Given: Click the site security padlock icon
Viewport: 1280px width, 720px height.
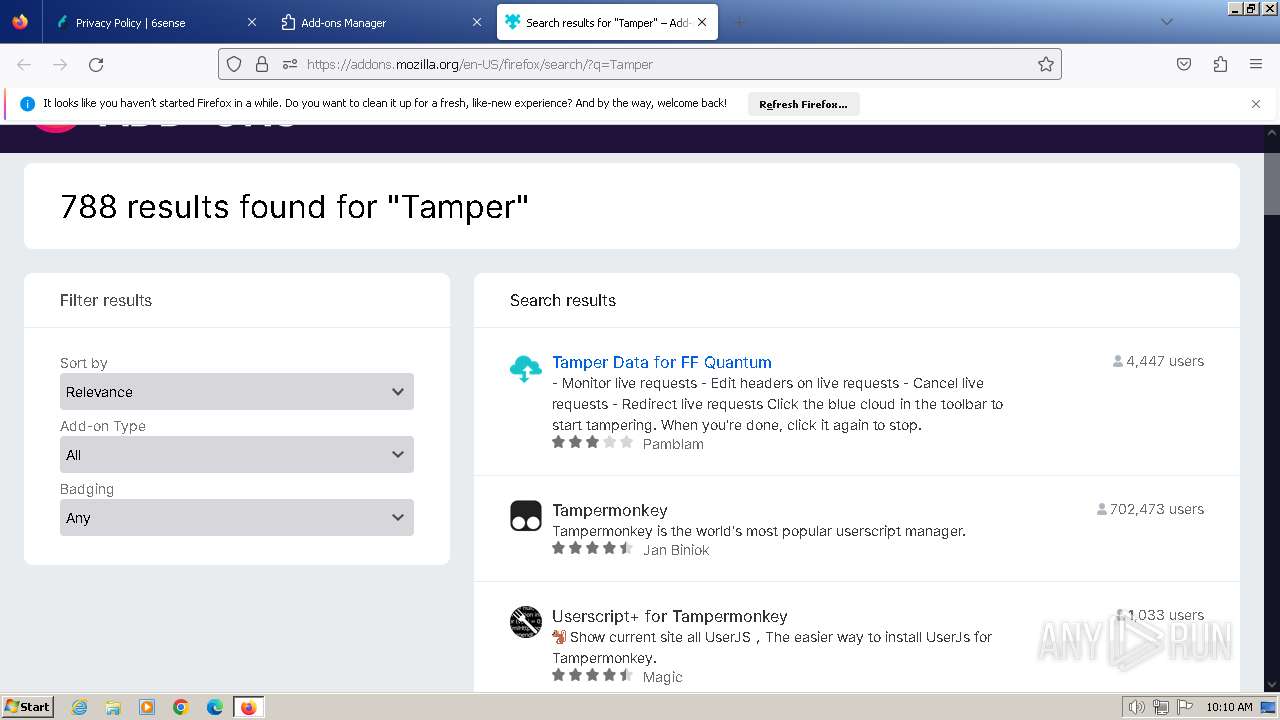Looking at the screenshot, I should (x=262, y=64).
